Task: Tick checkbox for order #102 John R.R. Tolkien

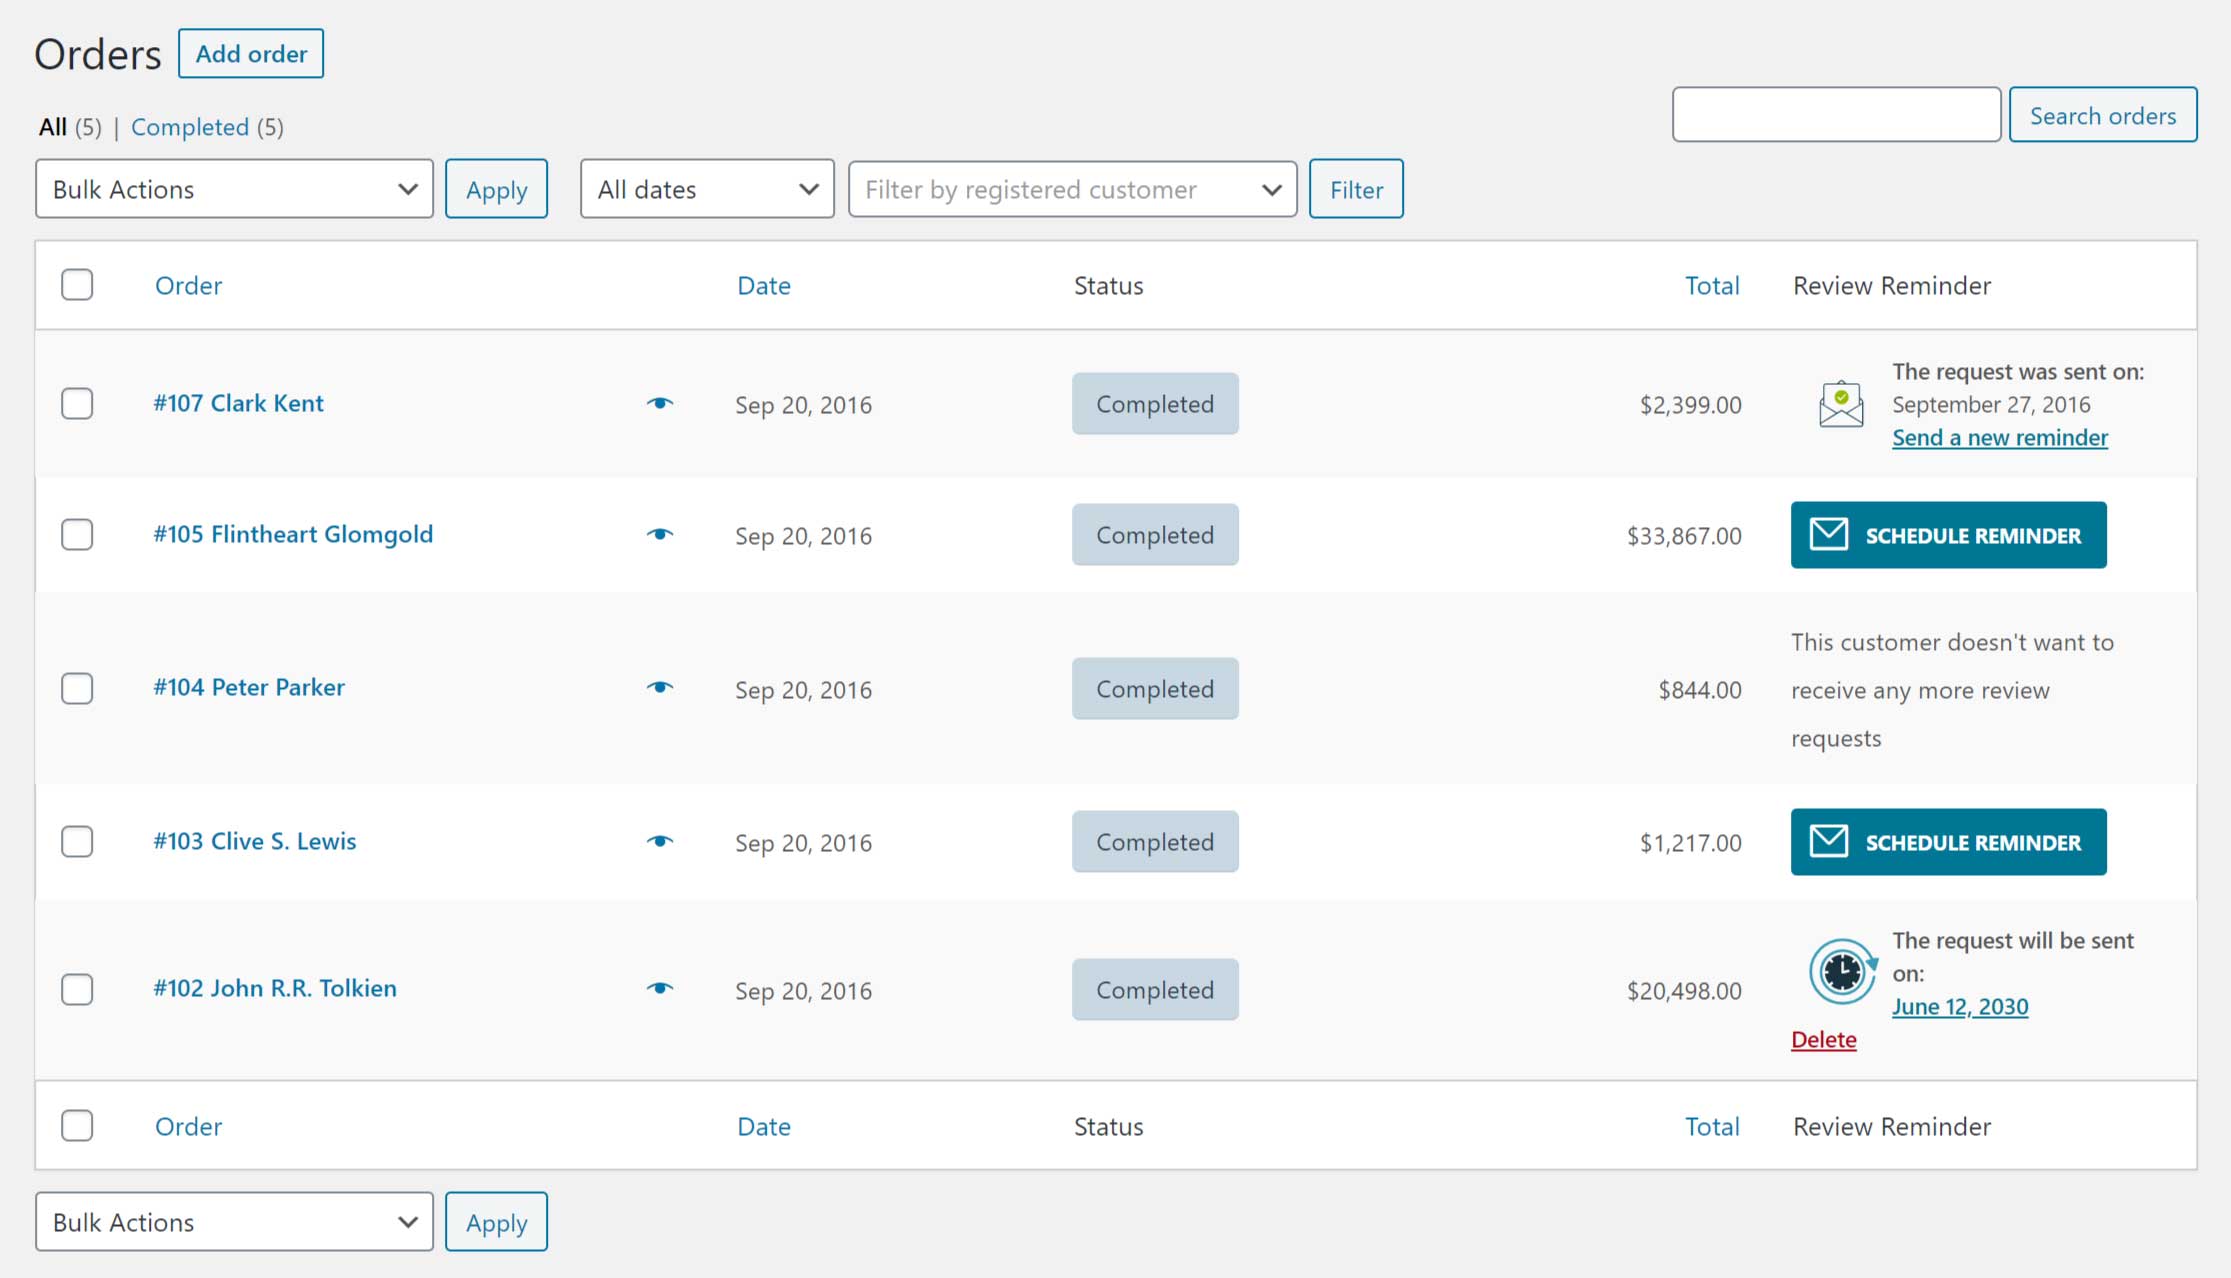Action: pyautogui.click(x=77, y=989)
